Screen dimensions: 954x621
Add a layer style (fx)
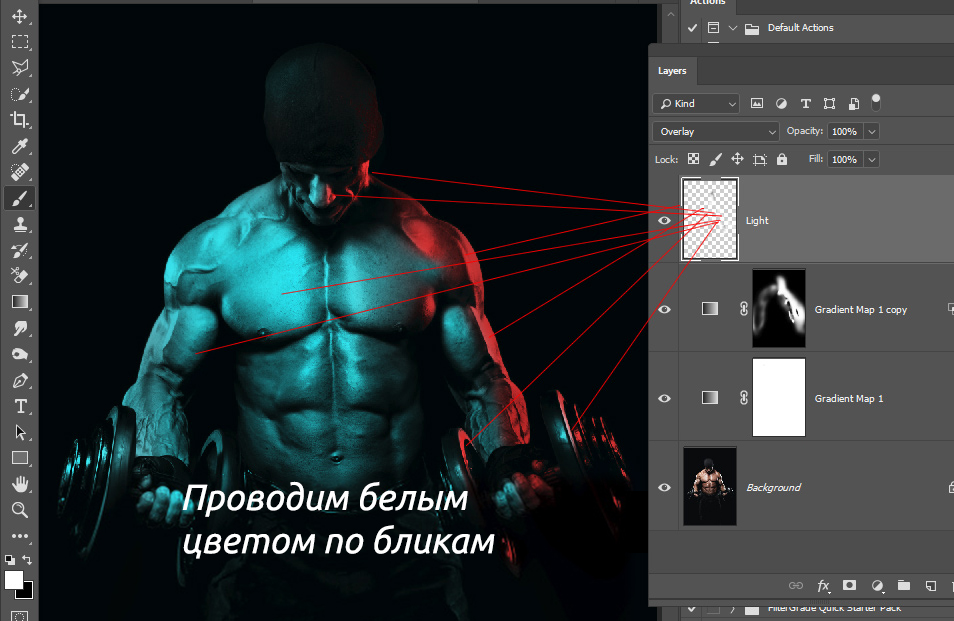(x=823, y=585)
